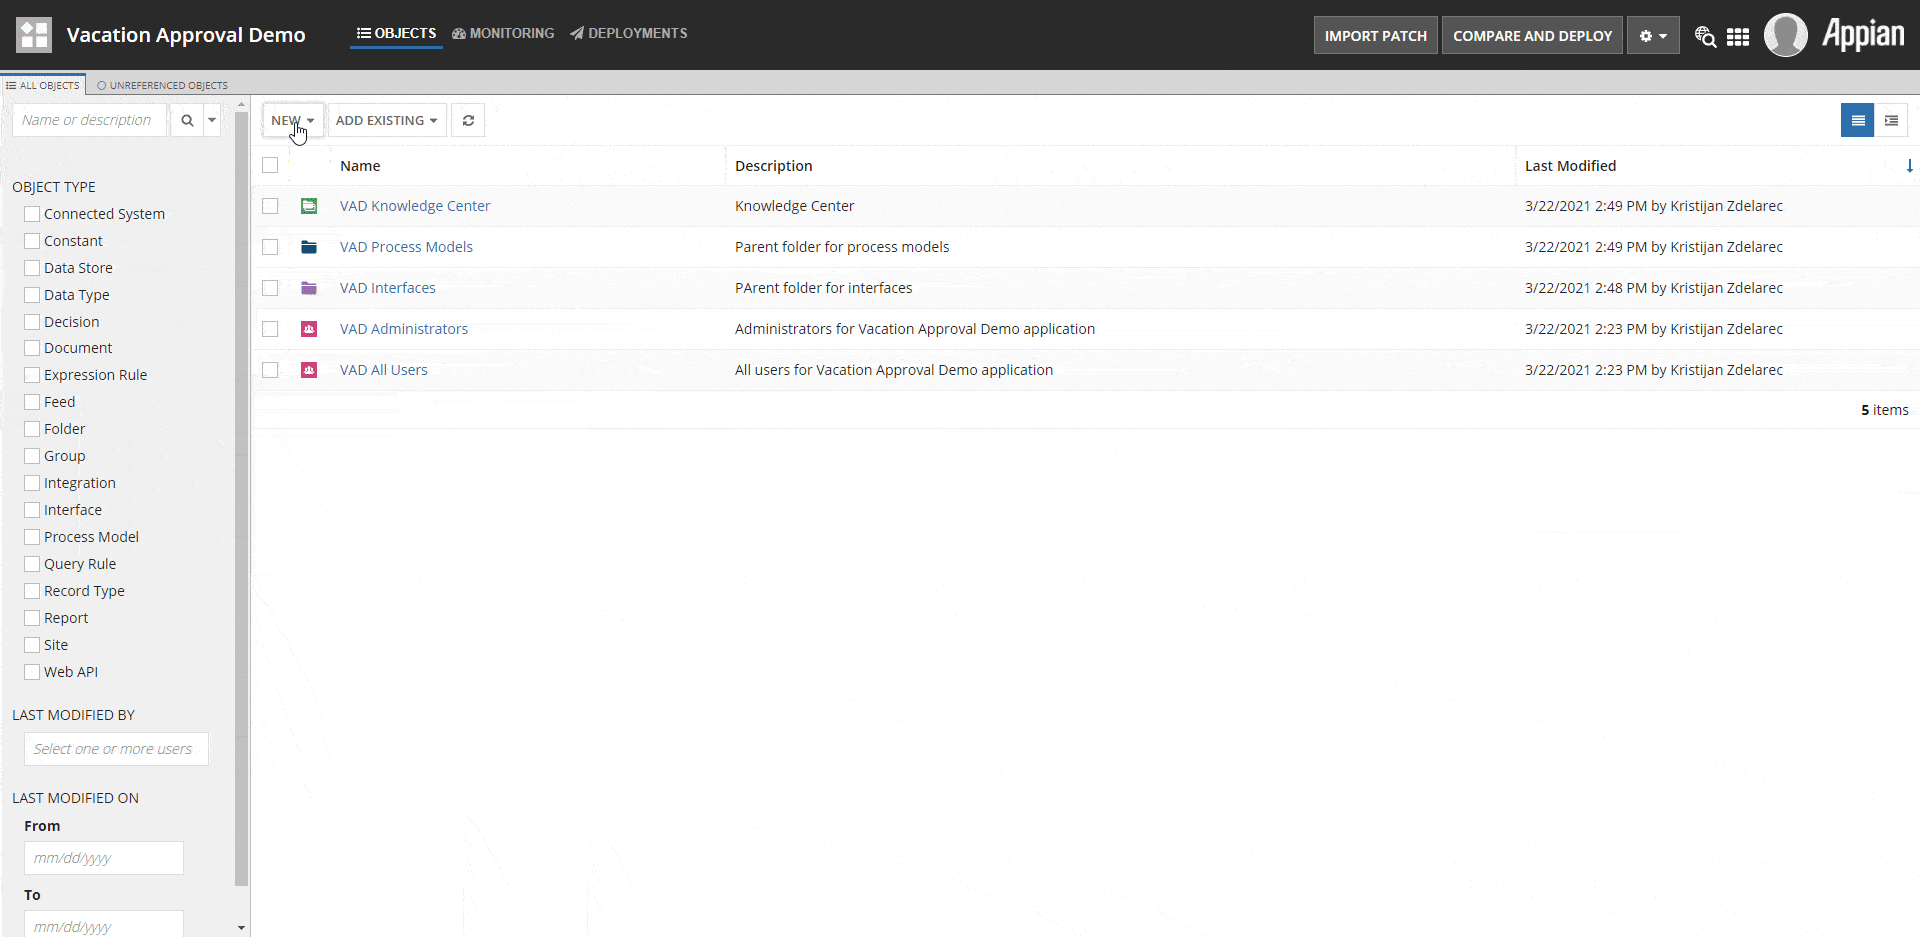
Task: Filter by Interface object type
Action: pos(32,510)
